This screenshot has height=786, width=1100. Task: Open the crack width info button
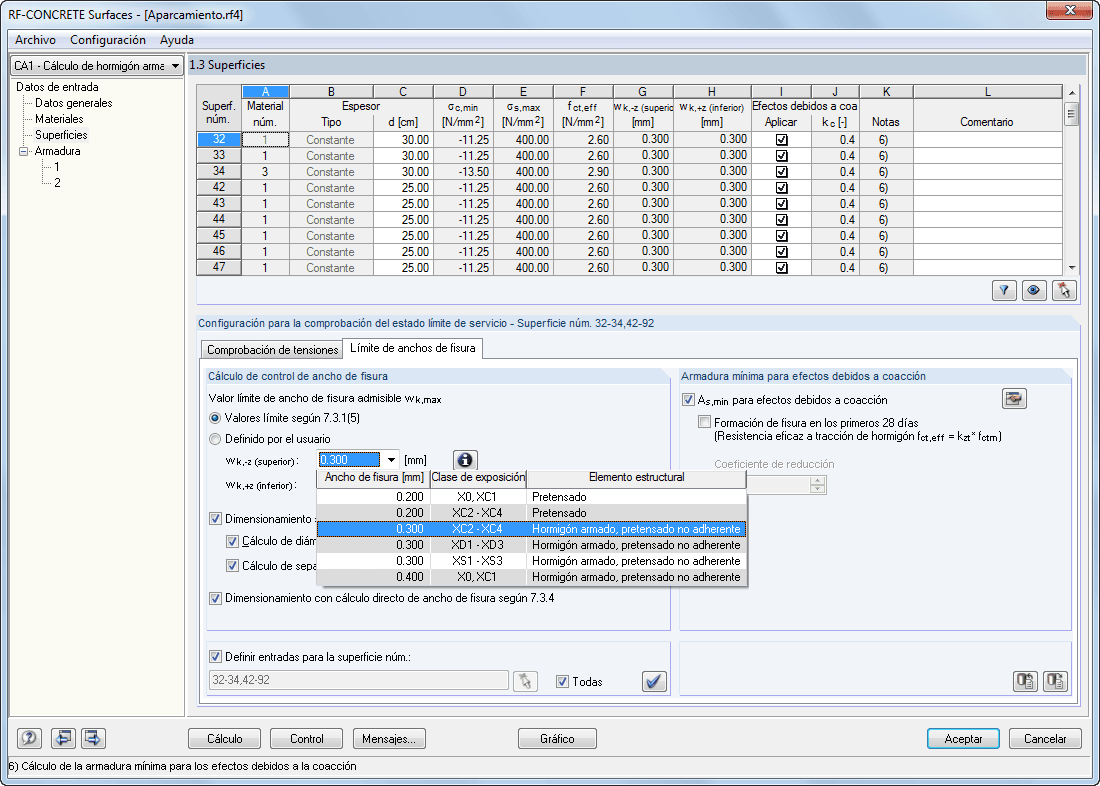click(465, 460)
